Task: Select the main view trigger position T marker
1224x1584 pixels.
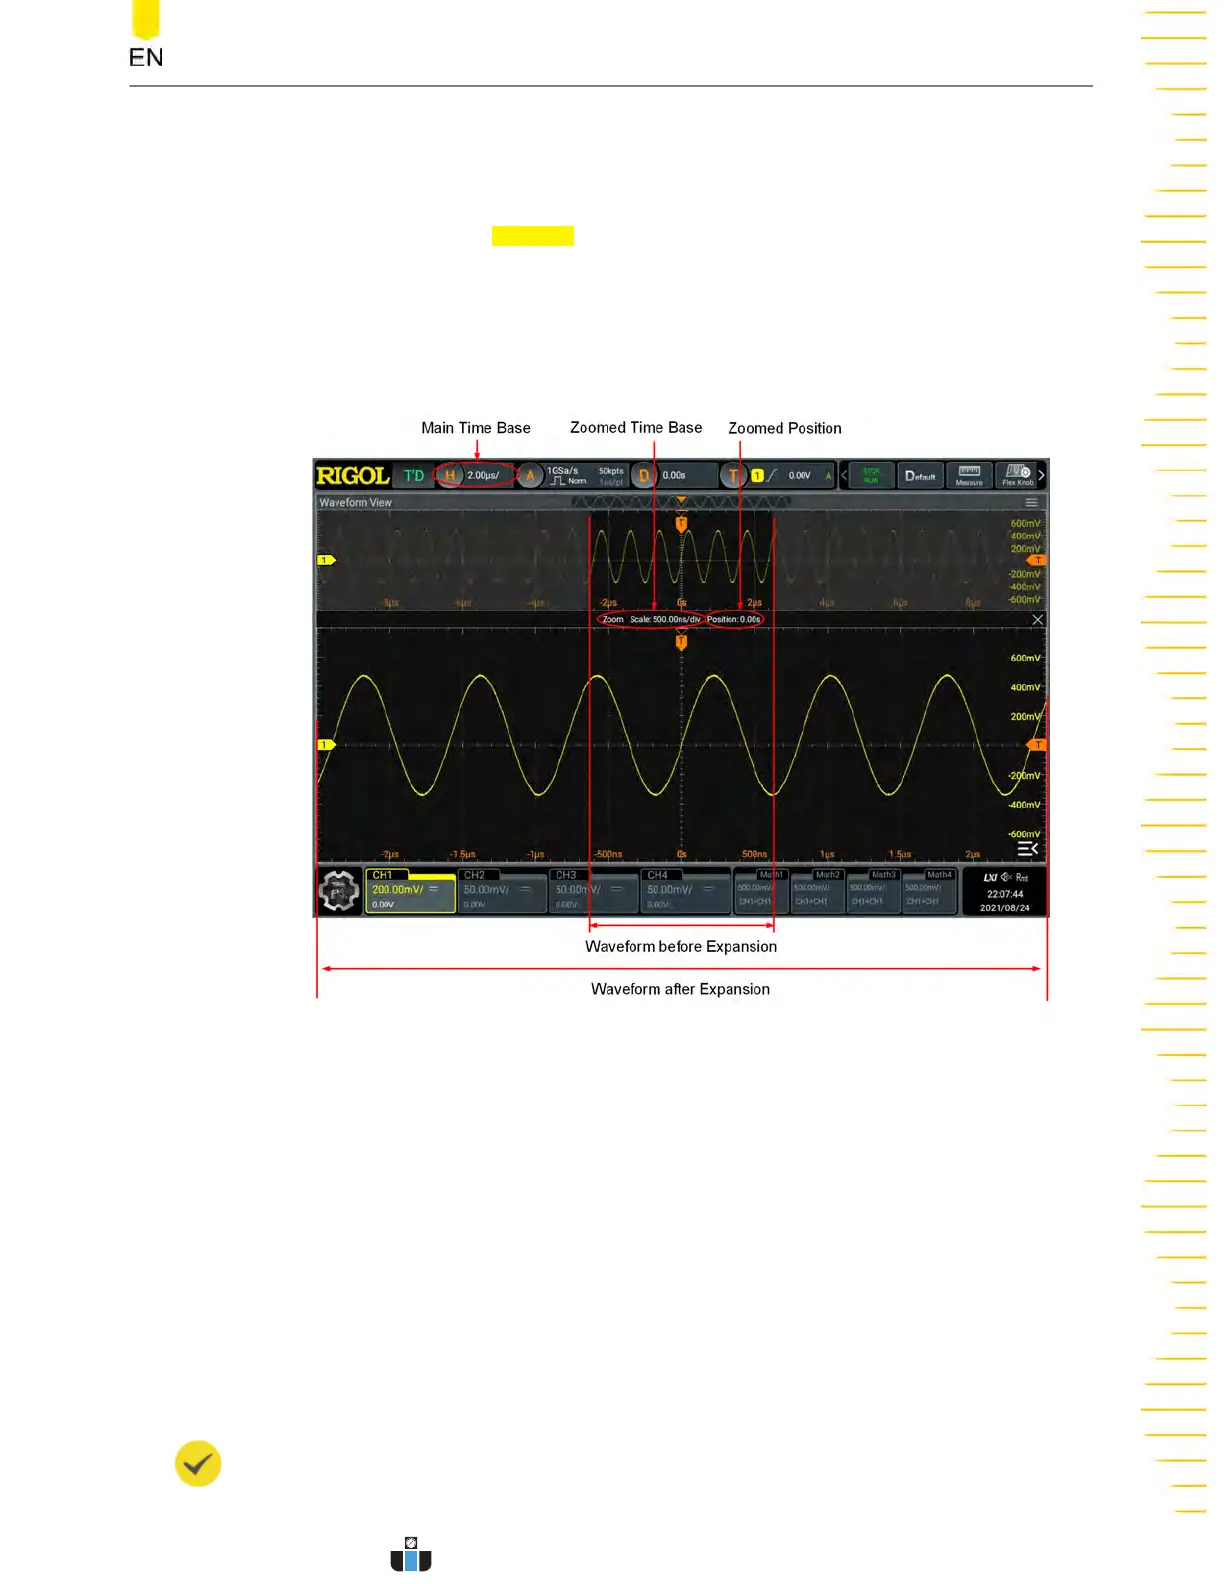Action: coord(681,523)
